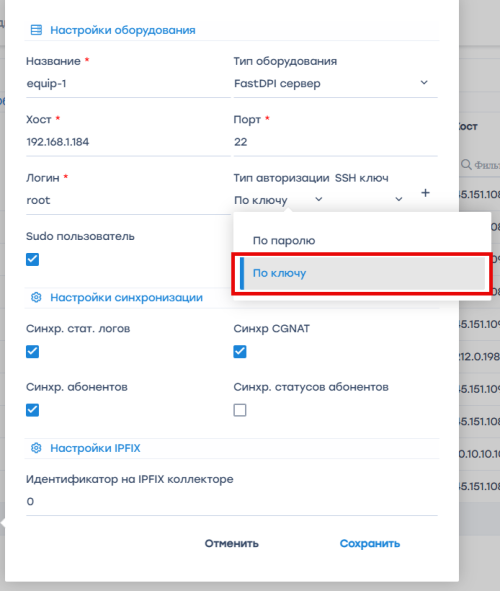Click the Порт input field
The height and width of the screenshot is (591, 500).
coord(335,142)
